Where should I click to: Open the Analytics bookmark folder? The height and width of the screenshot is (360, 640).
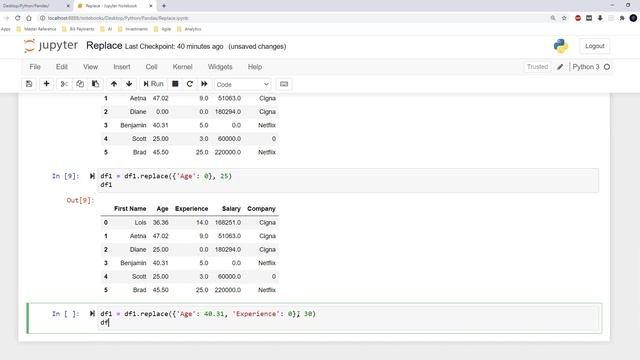[x=189, y=29]
